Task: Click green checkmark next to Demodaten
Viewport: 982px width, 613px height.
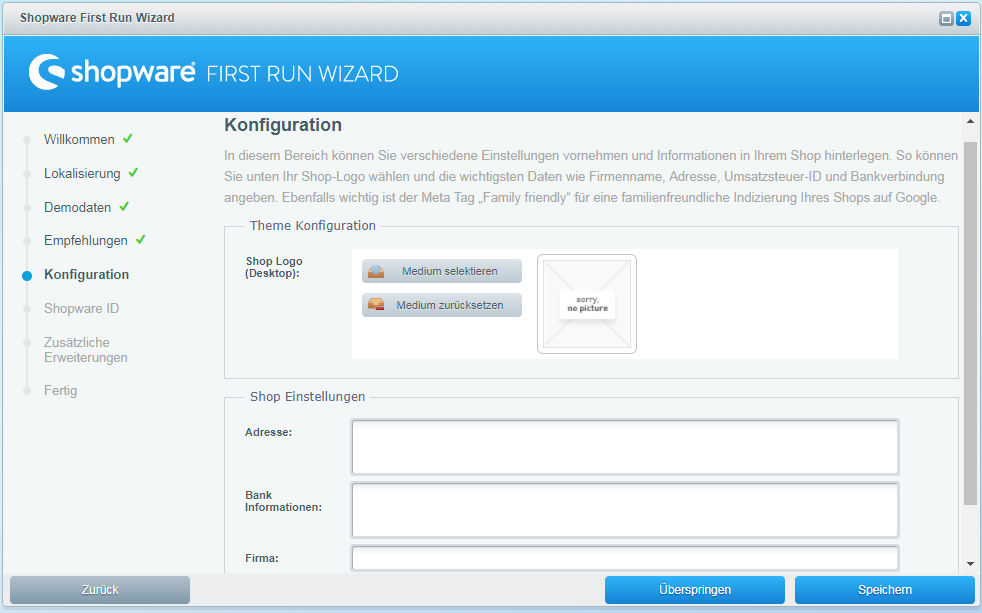Action: 124,206
